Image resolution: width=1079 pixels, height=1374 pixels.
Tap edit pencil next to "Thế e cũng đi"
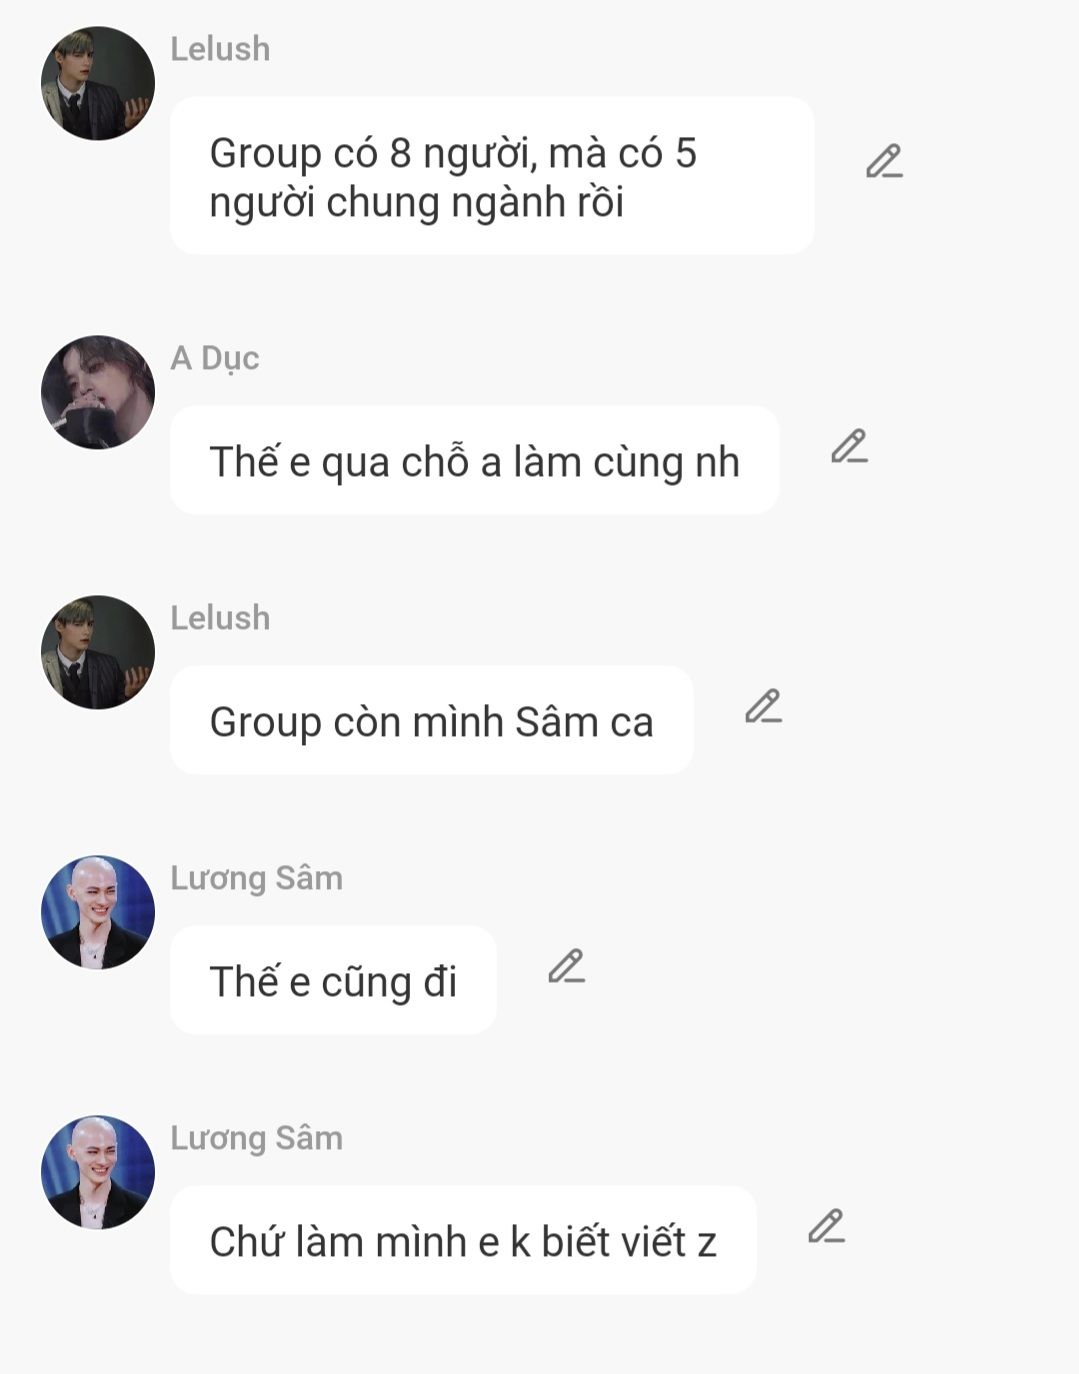[x=566, y=967]
